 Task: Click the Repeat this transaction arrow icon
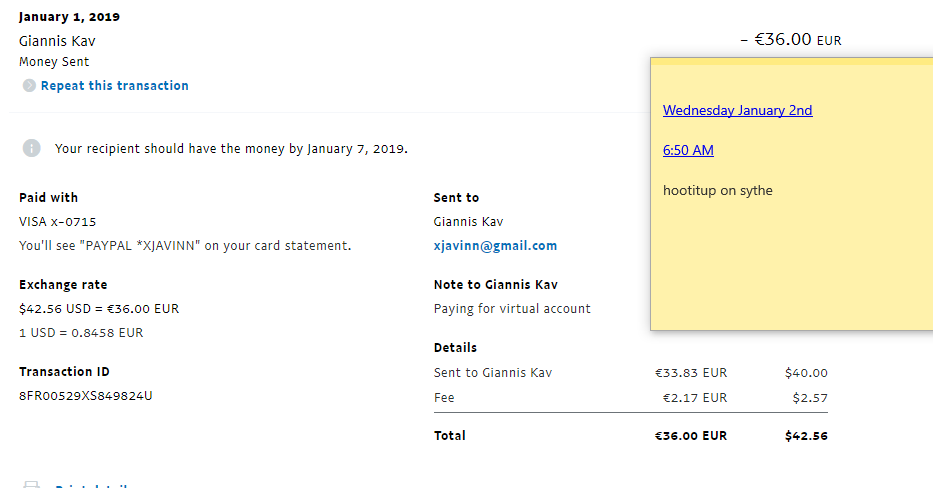coord(29,86)
